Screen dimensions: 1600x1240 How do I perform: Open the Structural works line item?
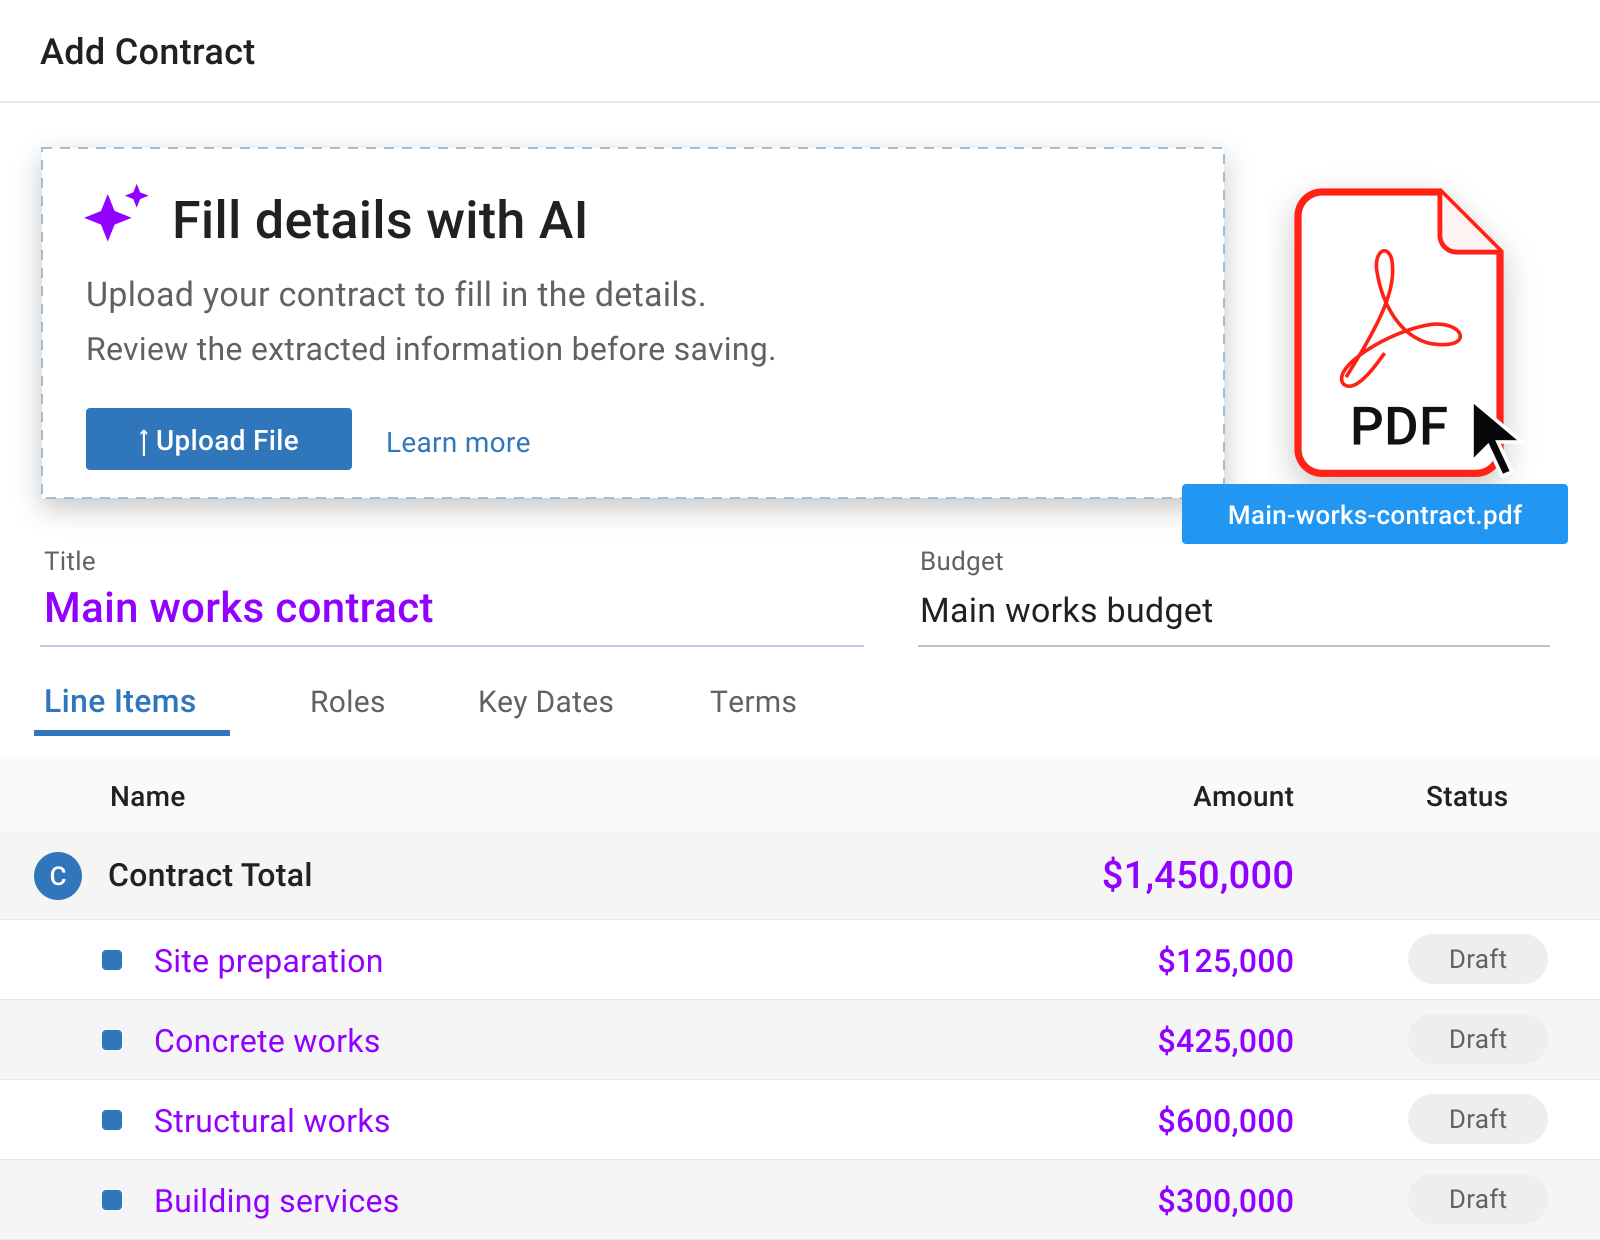click(x=272, y=1121)
